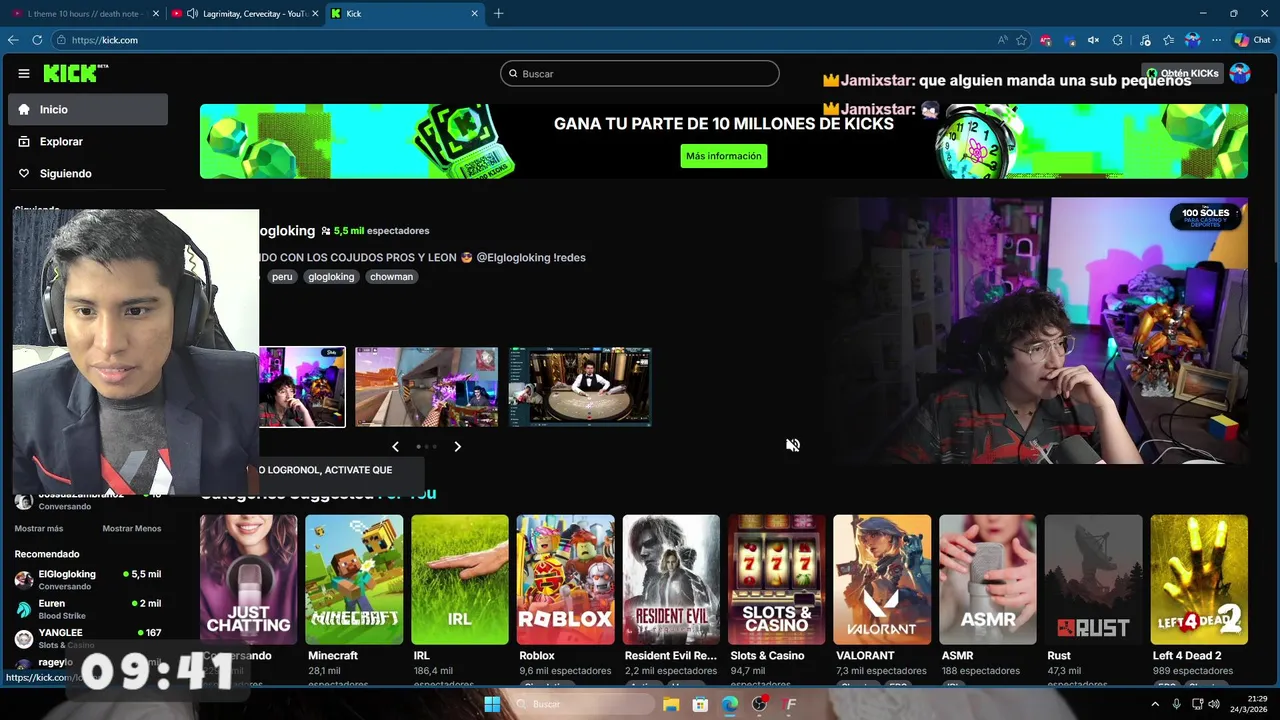Image resolution: width=1280 pixels, height=720 pixels.
Task: Select the Explorar sidebar item
Action: (88, 142)
